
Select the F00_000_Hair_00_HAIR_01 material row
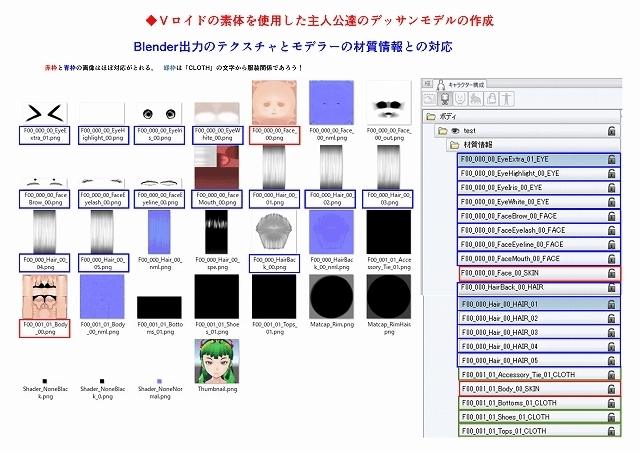coord(539,304)
